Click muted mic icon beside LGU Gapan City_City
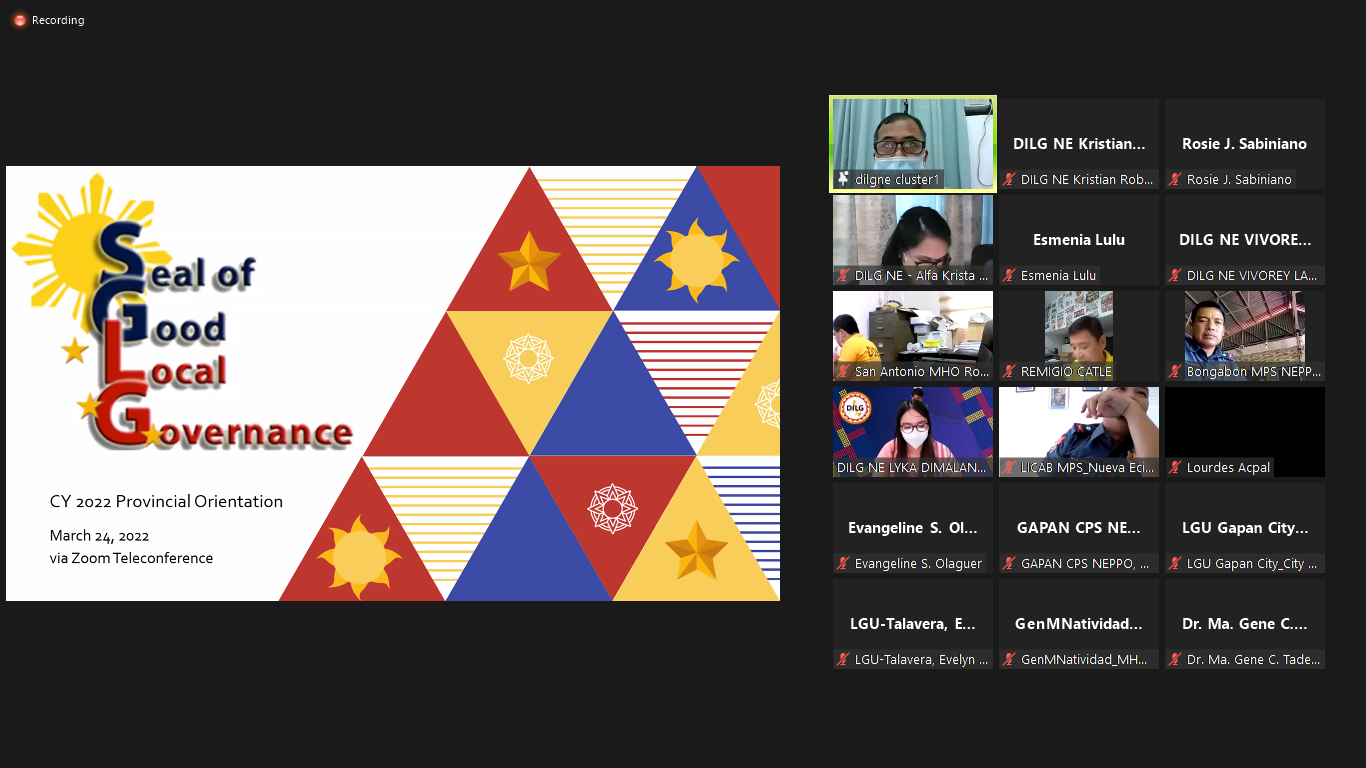1366x768 pixels. pyautogui.click(x=1175, y=564)
